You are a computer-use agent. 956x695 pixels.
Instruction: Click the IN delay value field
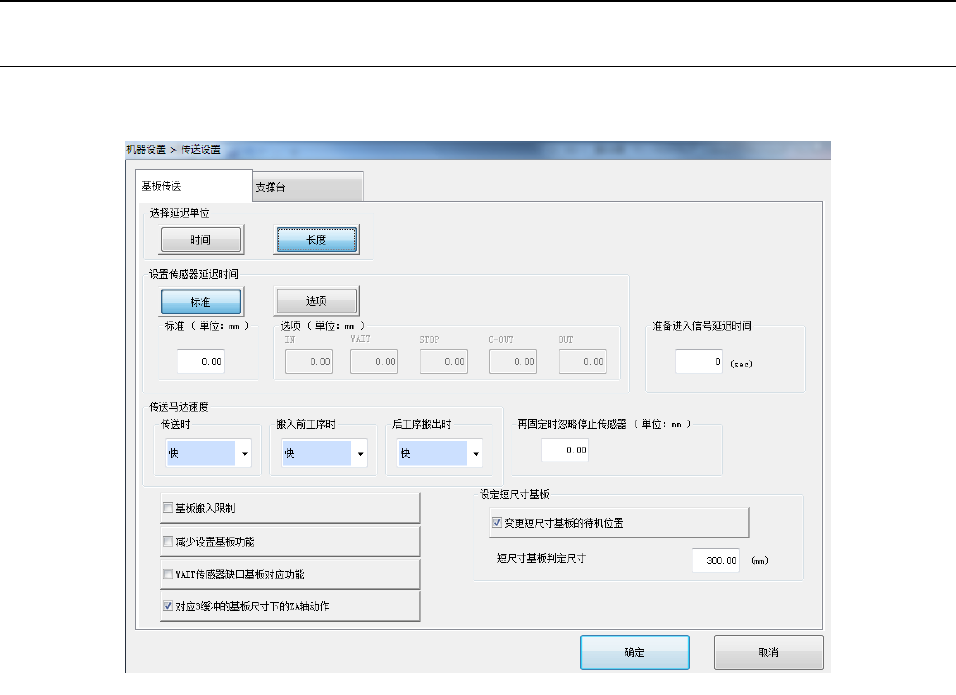309,362
